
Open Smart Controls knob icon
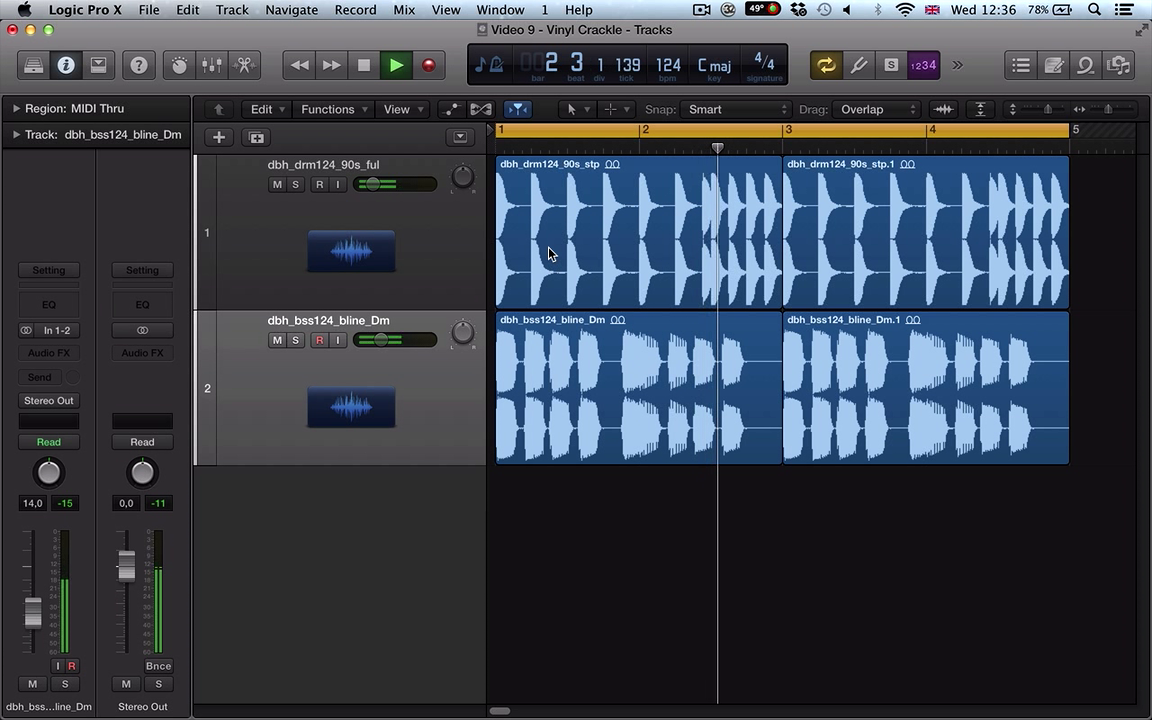(179, 65)
